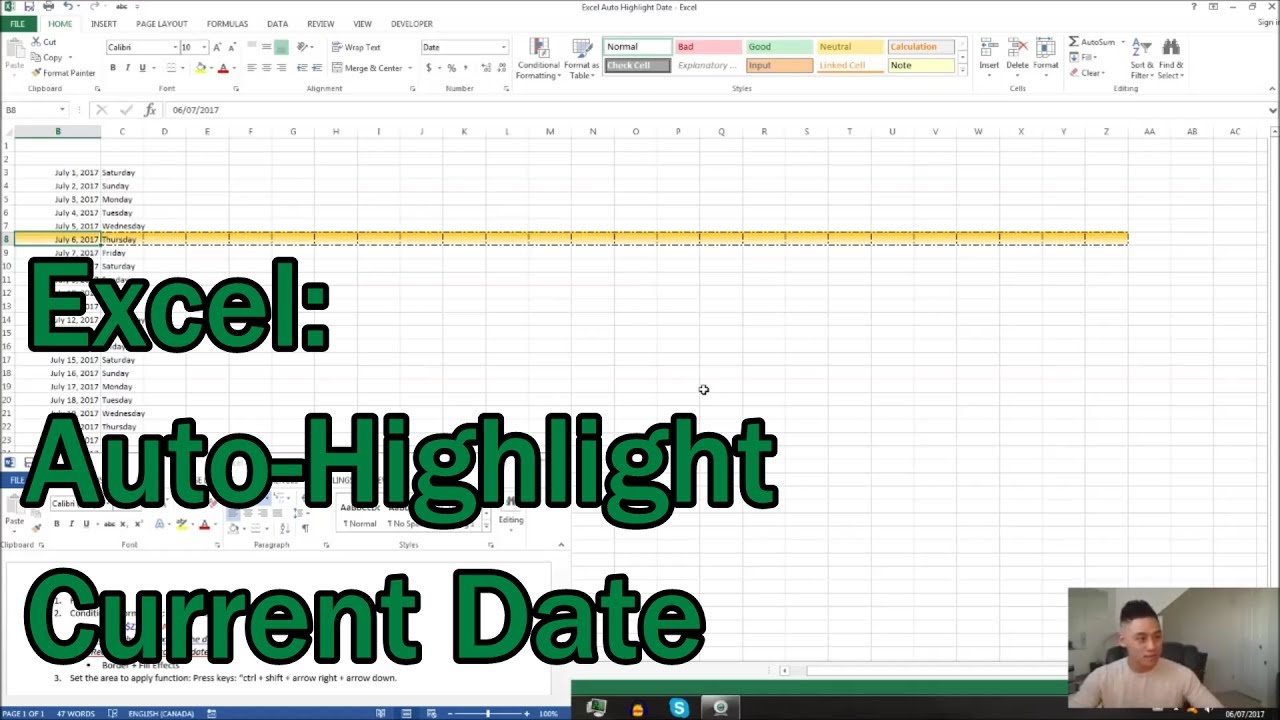Toggle Italic in the Word ribbon

pyautogui.click(x=72, y=524)
